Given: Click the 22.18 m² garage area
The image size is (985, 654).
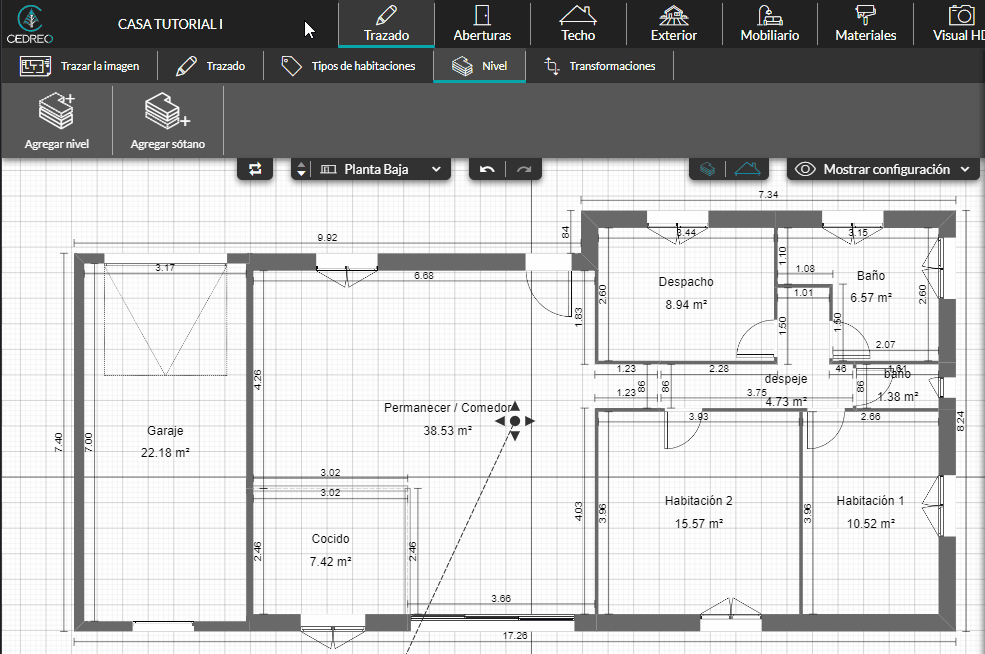Looking at the screenshot, I should 165,453.
